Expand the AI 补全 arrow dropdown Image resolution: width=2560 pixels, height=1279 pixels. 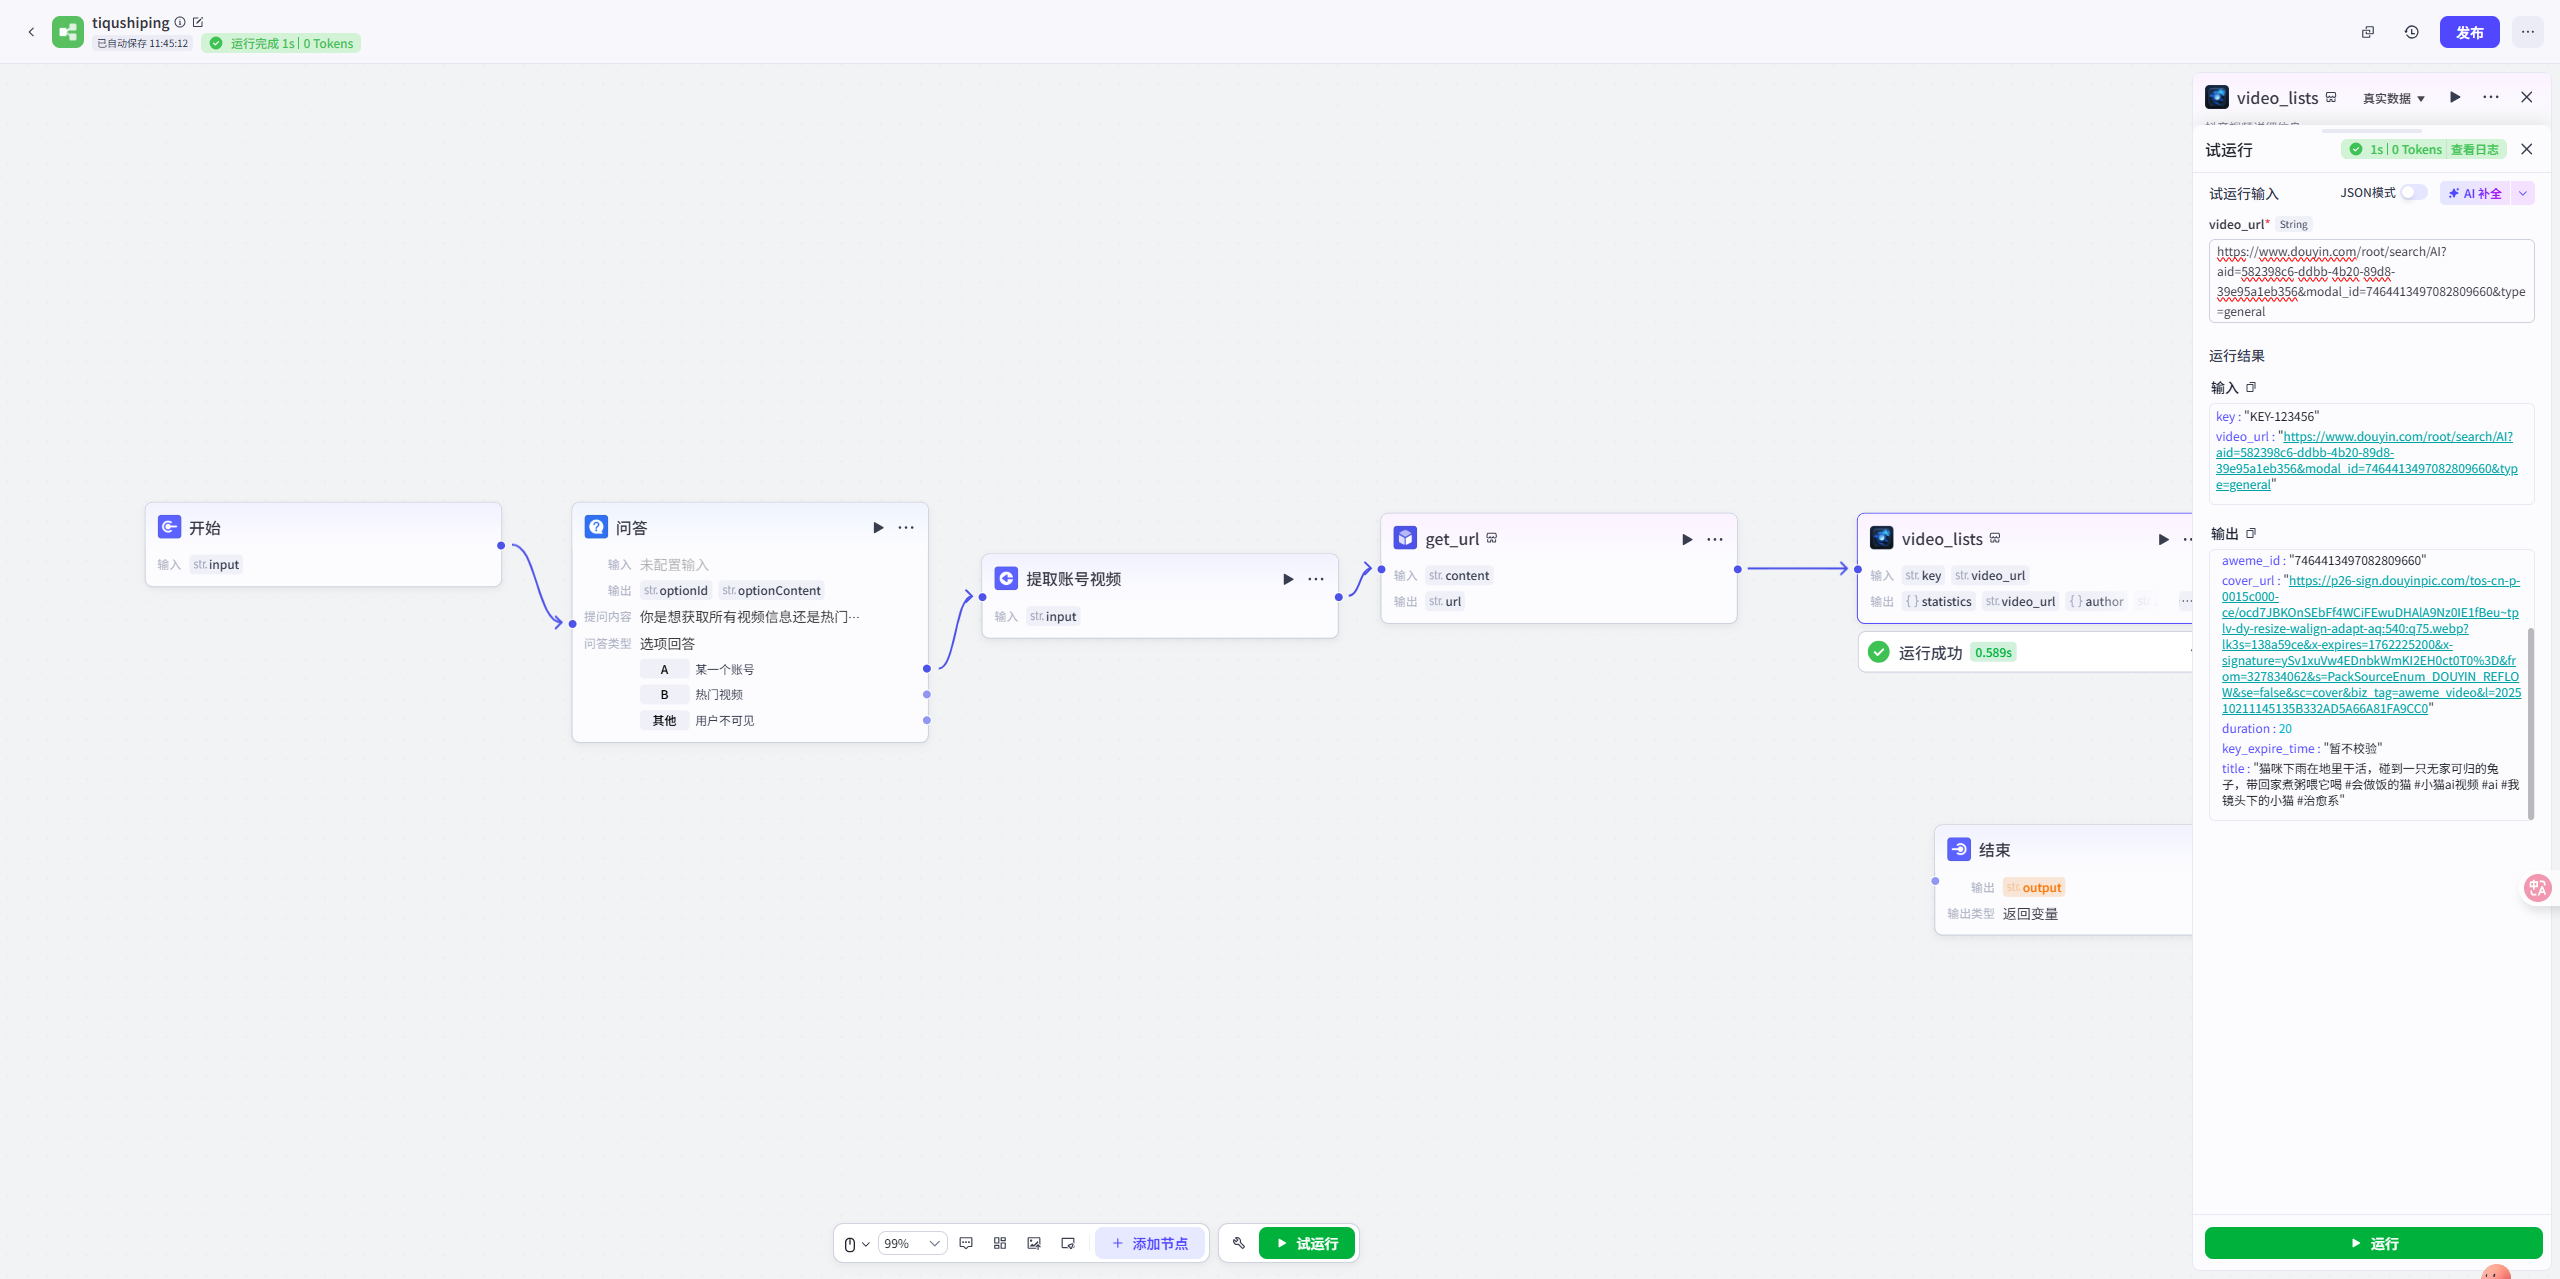(2523, 193)
